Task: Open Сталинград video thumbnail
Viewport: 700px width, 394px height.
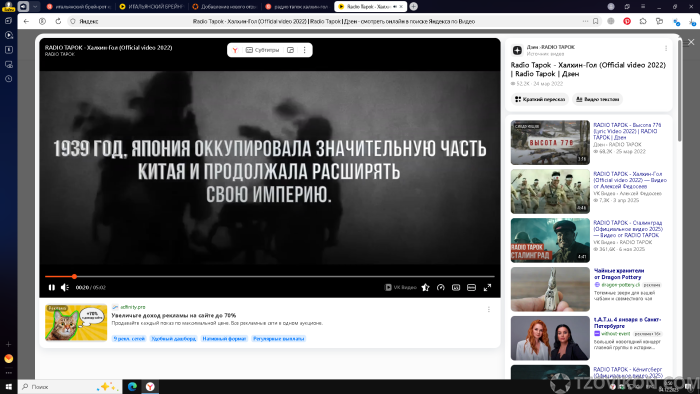Action: (550, 240)
